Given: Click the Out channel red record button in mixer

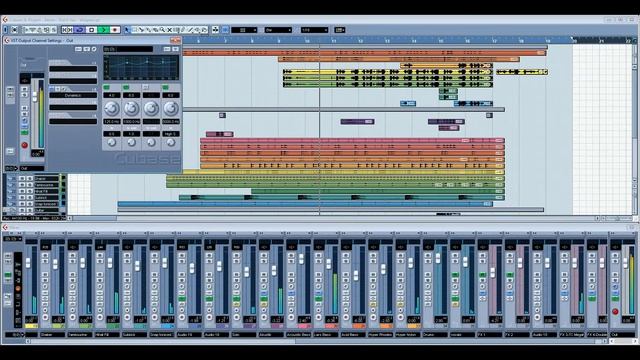Looking at the screenshot, I should coord(615,311).
